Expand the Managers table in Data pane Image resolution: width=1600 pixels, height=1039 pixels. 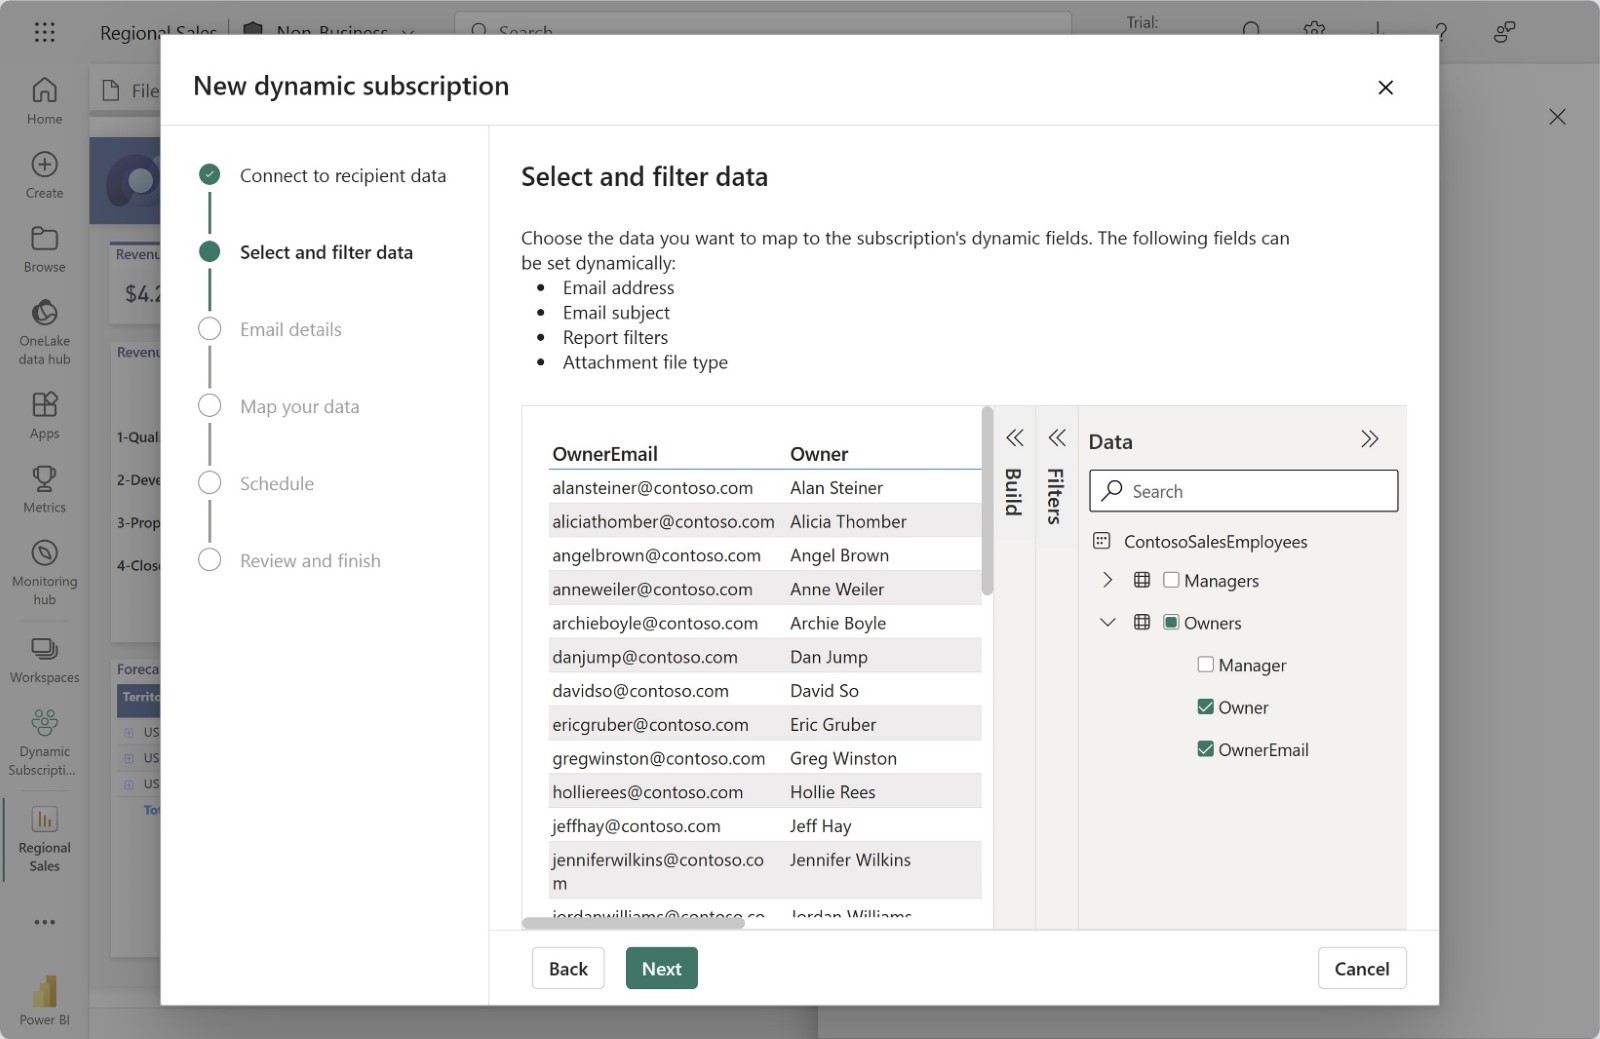point(1107,580)
